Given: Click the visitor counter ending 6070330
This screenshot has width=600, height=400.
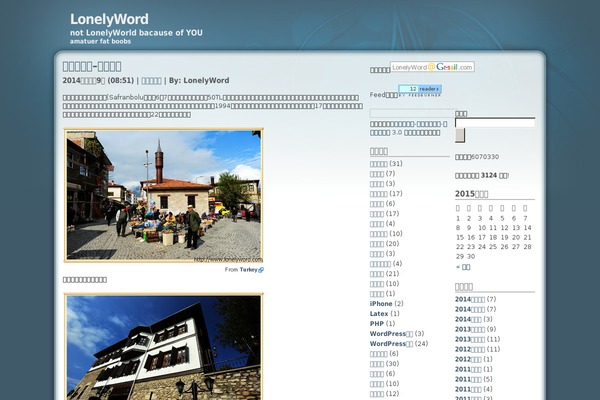Looking at the screenshot, I should click(477, 157).
